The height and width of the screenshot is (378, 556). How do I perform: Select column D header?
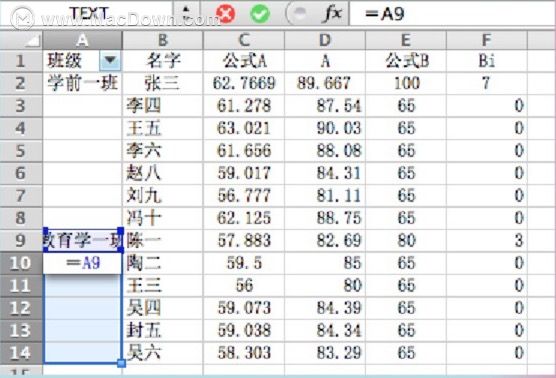click(325, 40)
